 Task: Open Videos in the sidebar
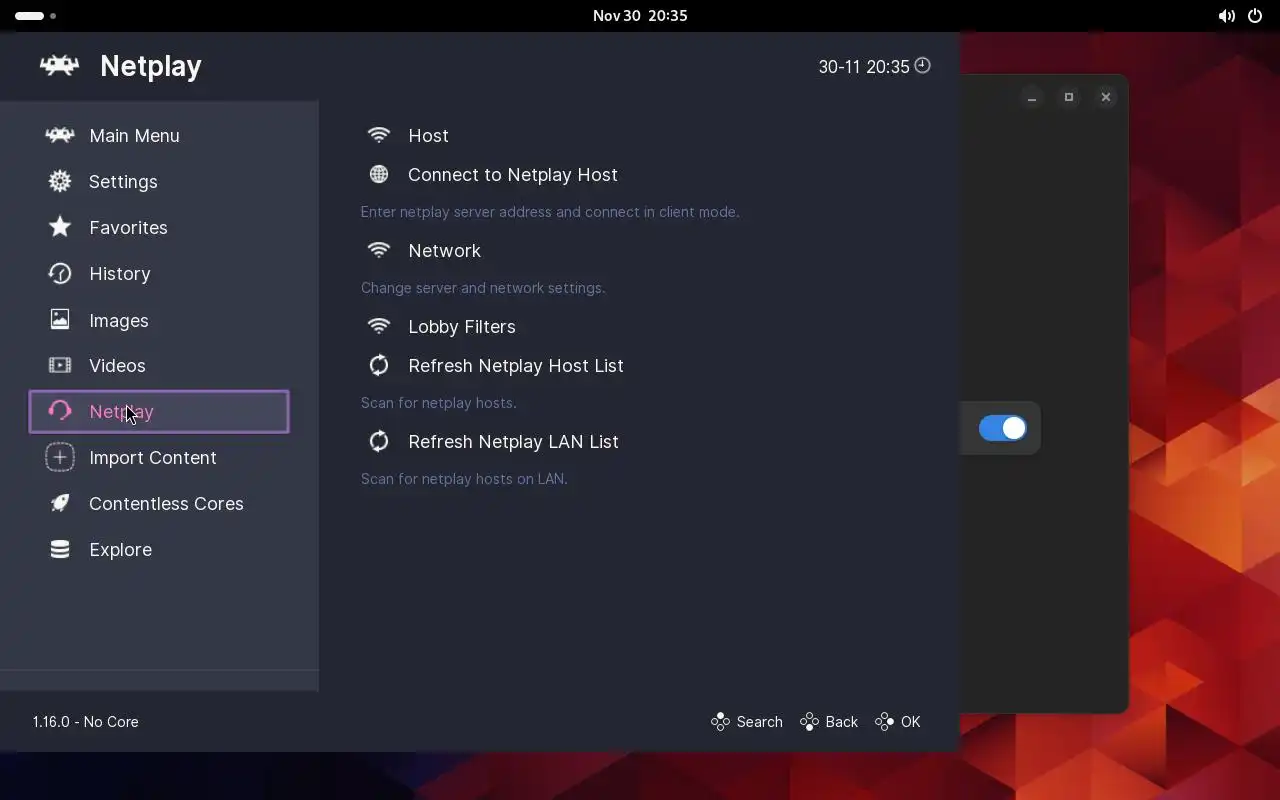pos(159,365)
